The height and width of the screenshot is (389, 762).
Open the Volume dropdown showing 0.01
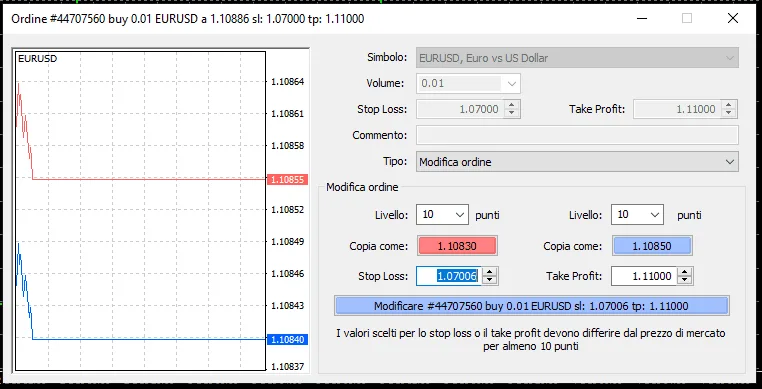click(x=468, y=84)
